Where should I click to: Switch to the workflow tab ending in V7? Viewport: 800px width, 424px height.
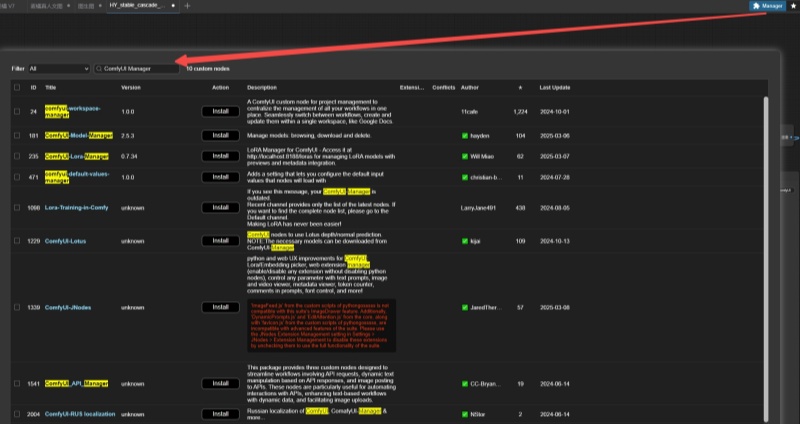[x=8, y=6]
